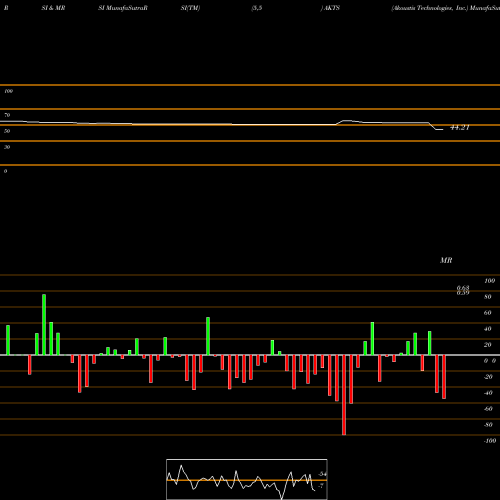
Task: Click the MR axis label 60
Action: coord(488,313)
